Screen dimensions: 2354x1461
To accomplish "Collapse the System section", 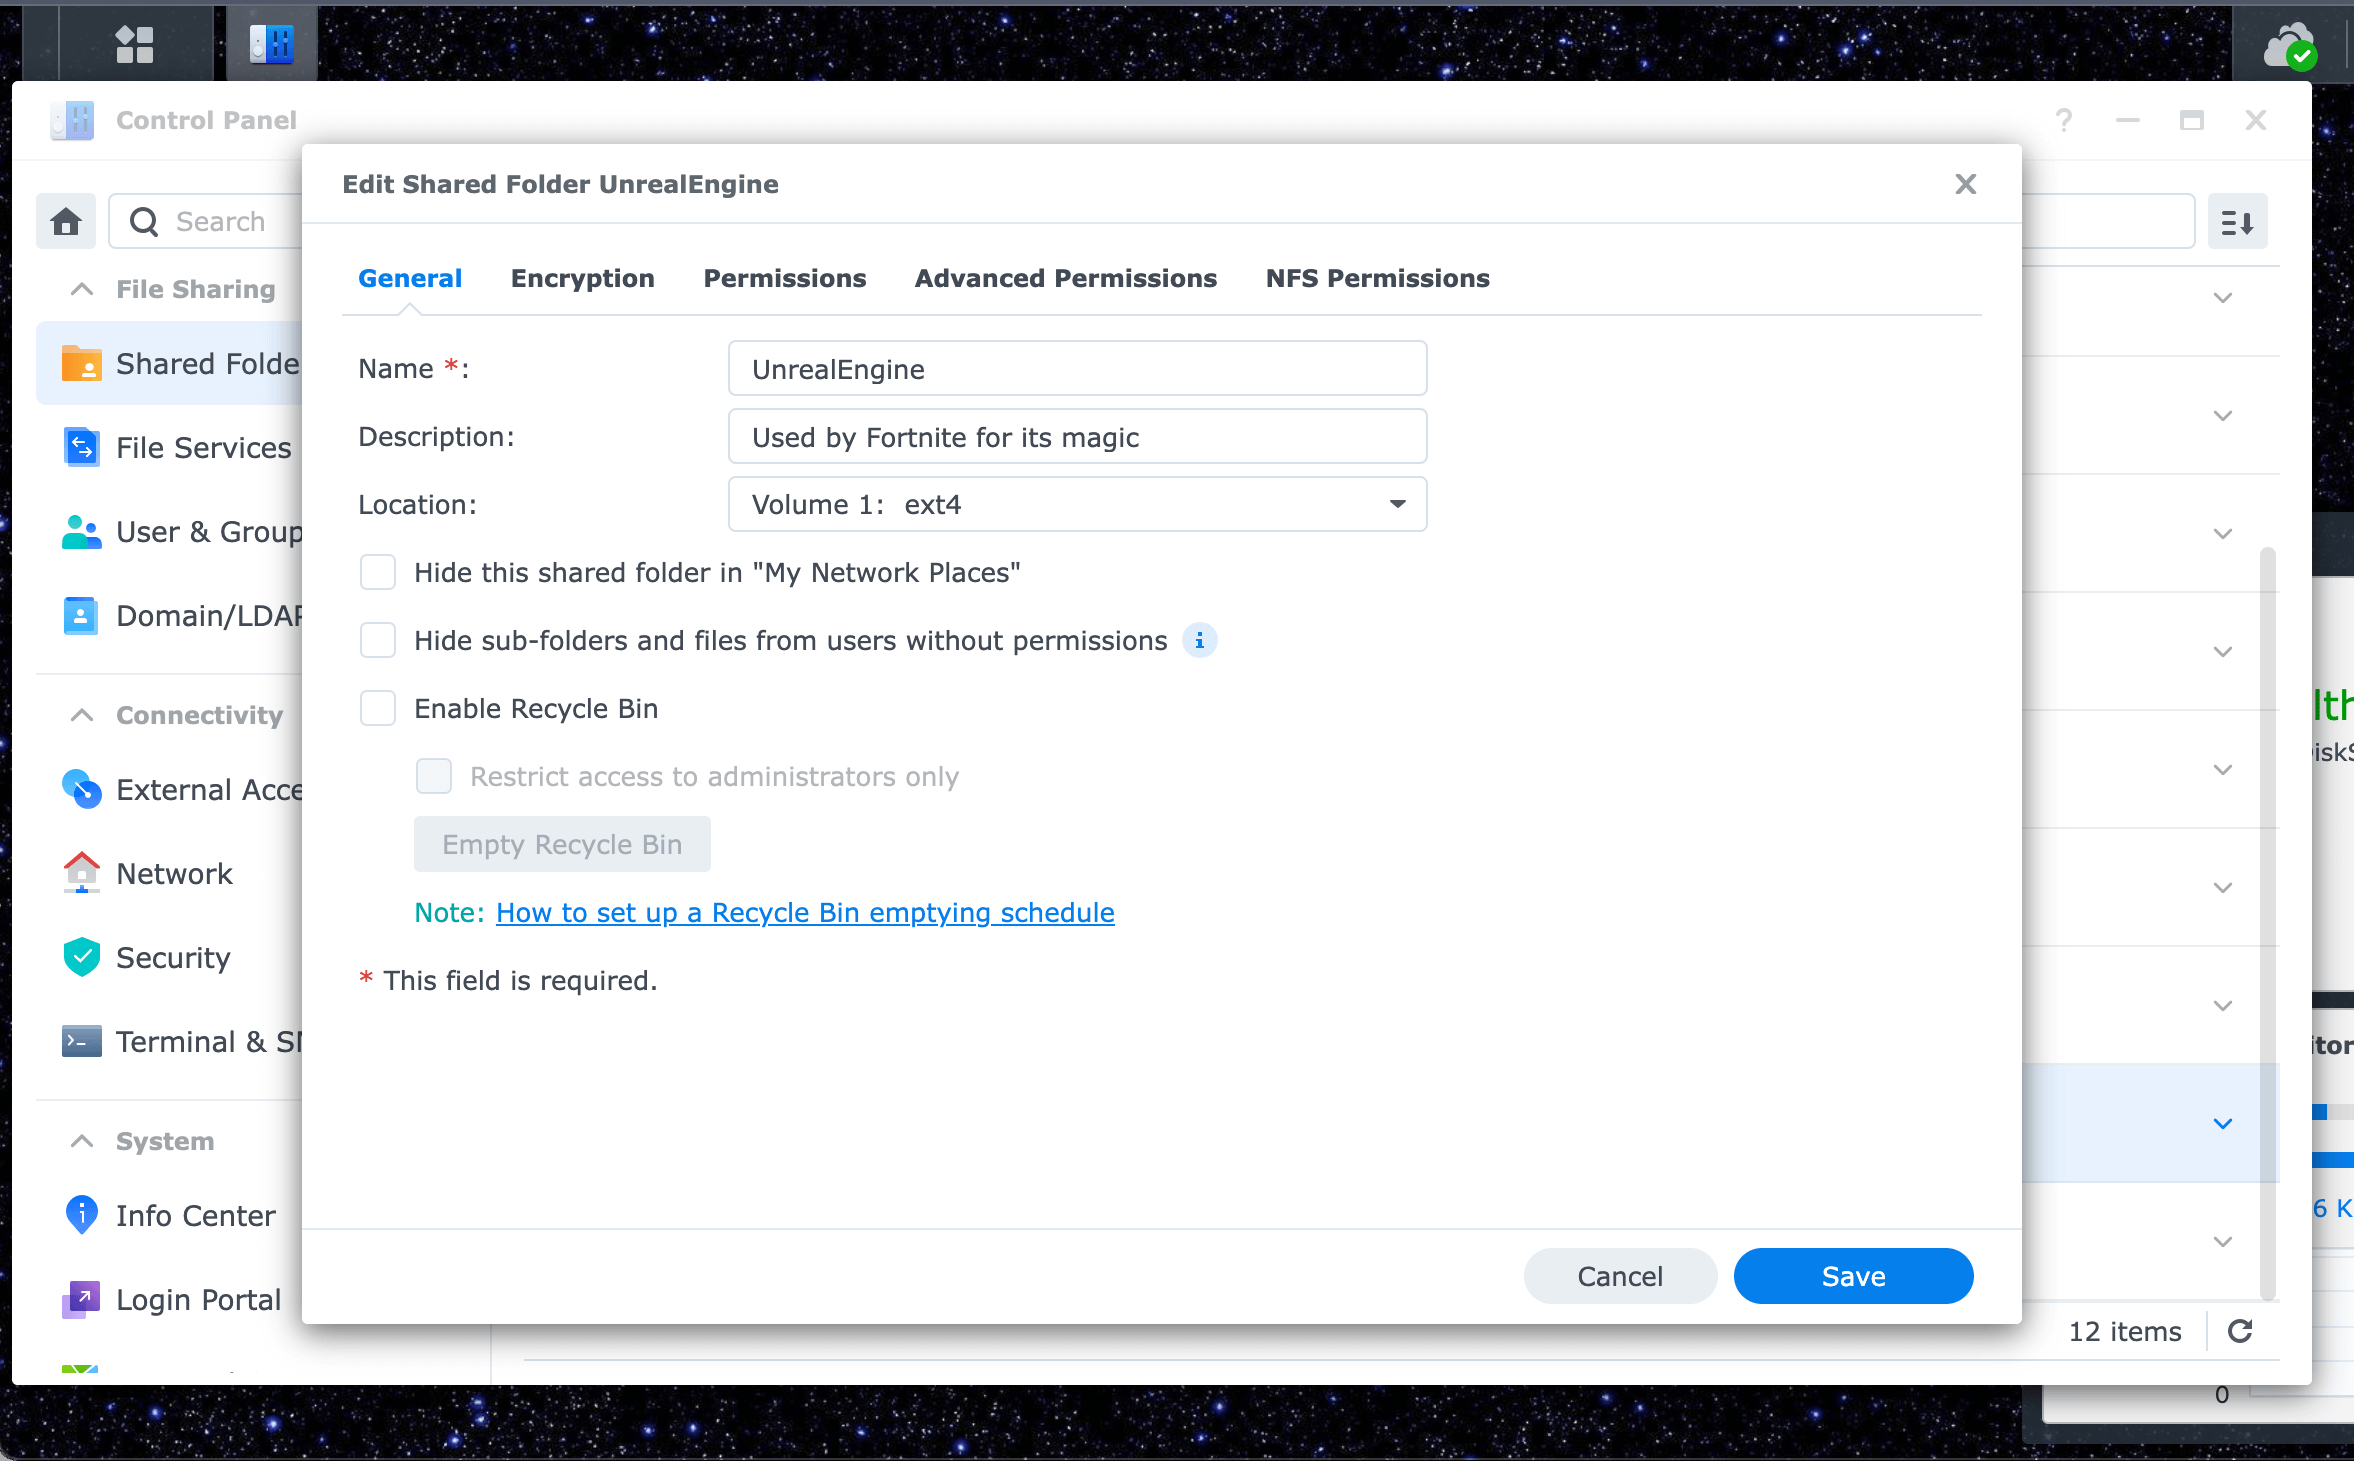I will 82,1141.
